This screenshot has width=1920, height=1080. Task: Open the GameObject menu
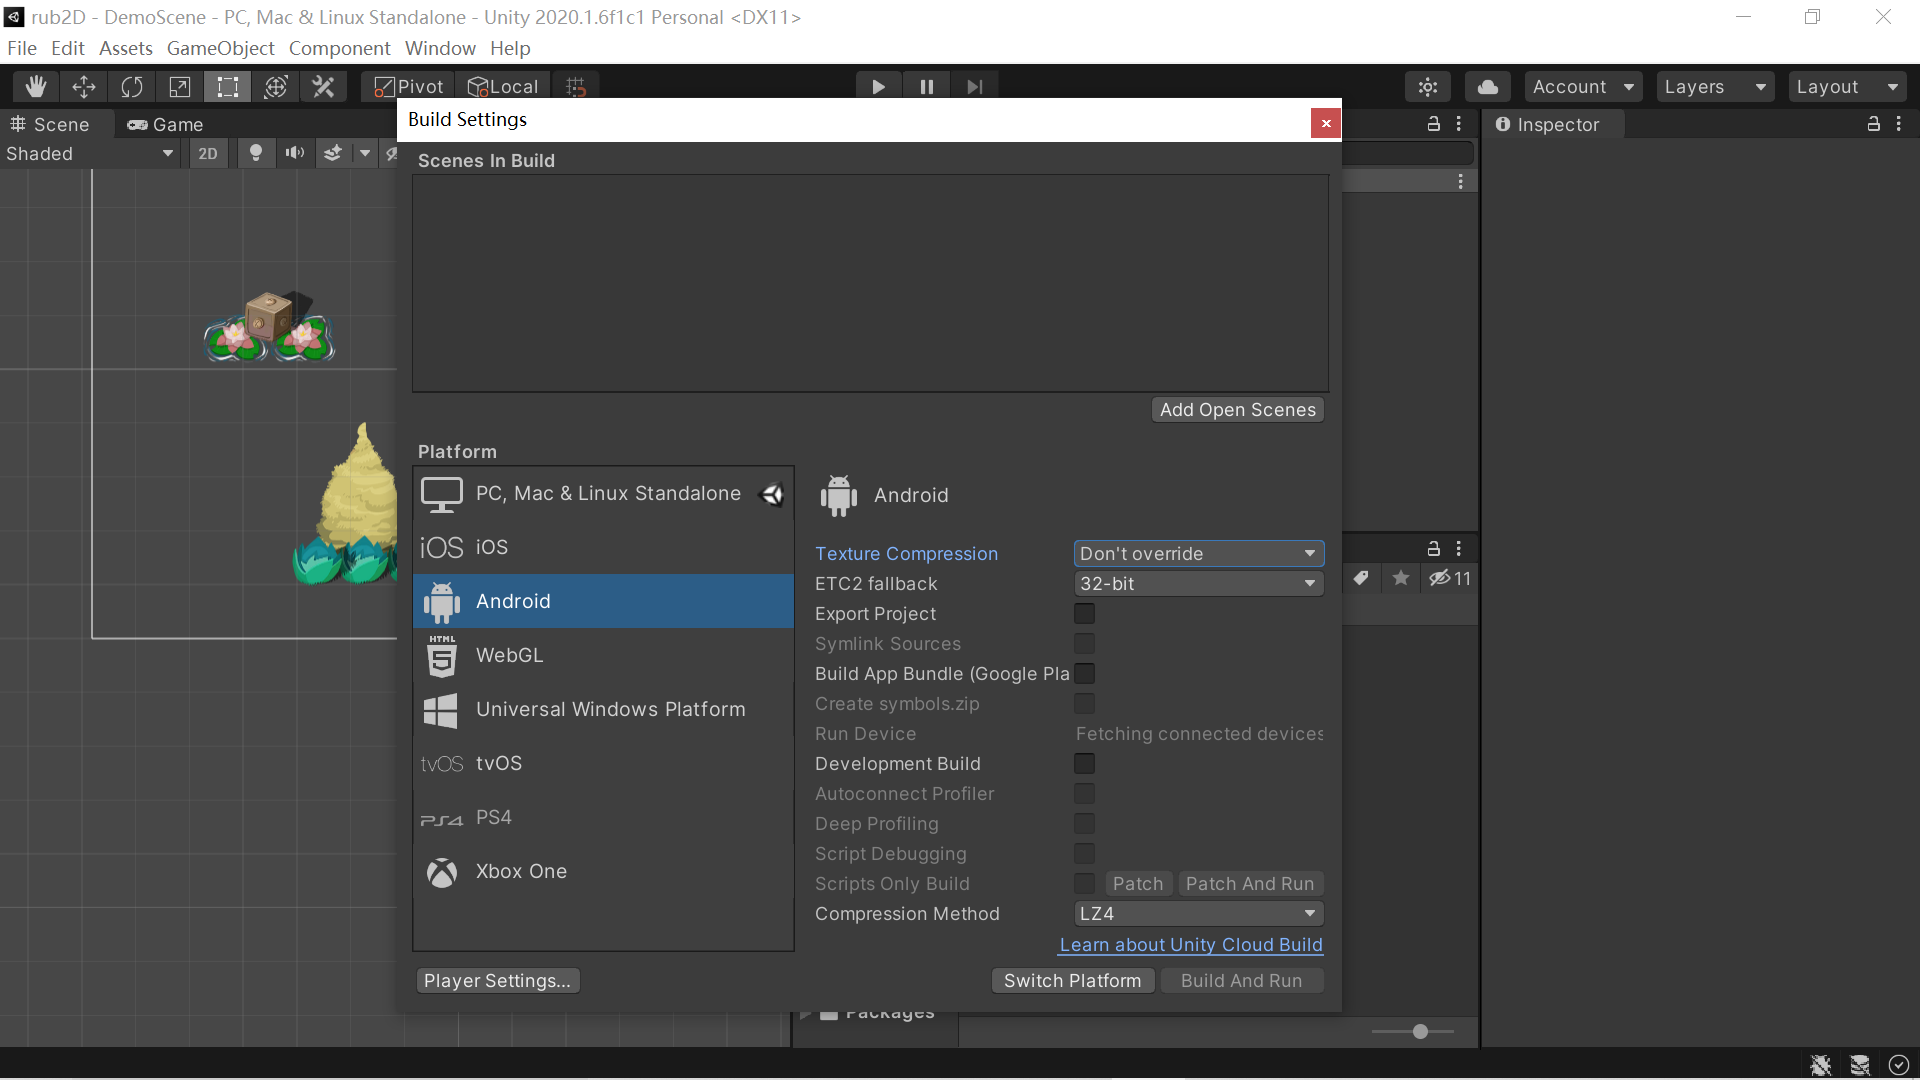point(220,48)
